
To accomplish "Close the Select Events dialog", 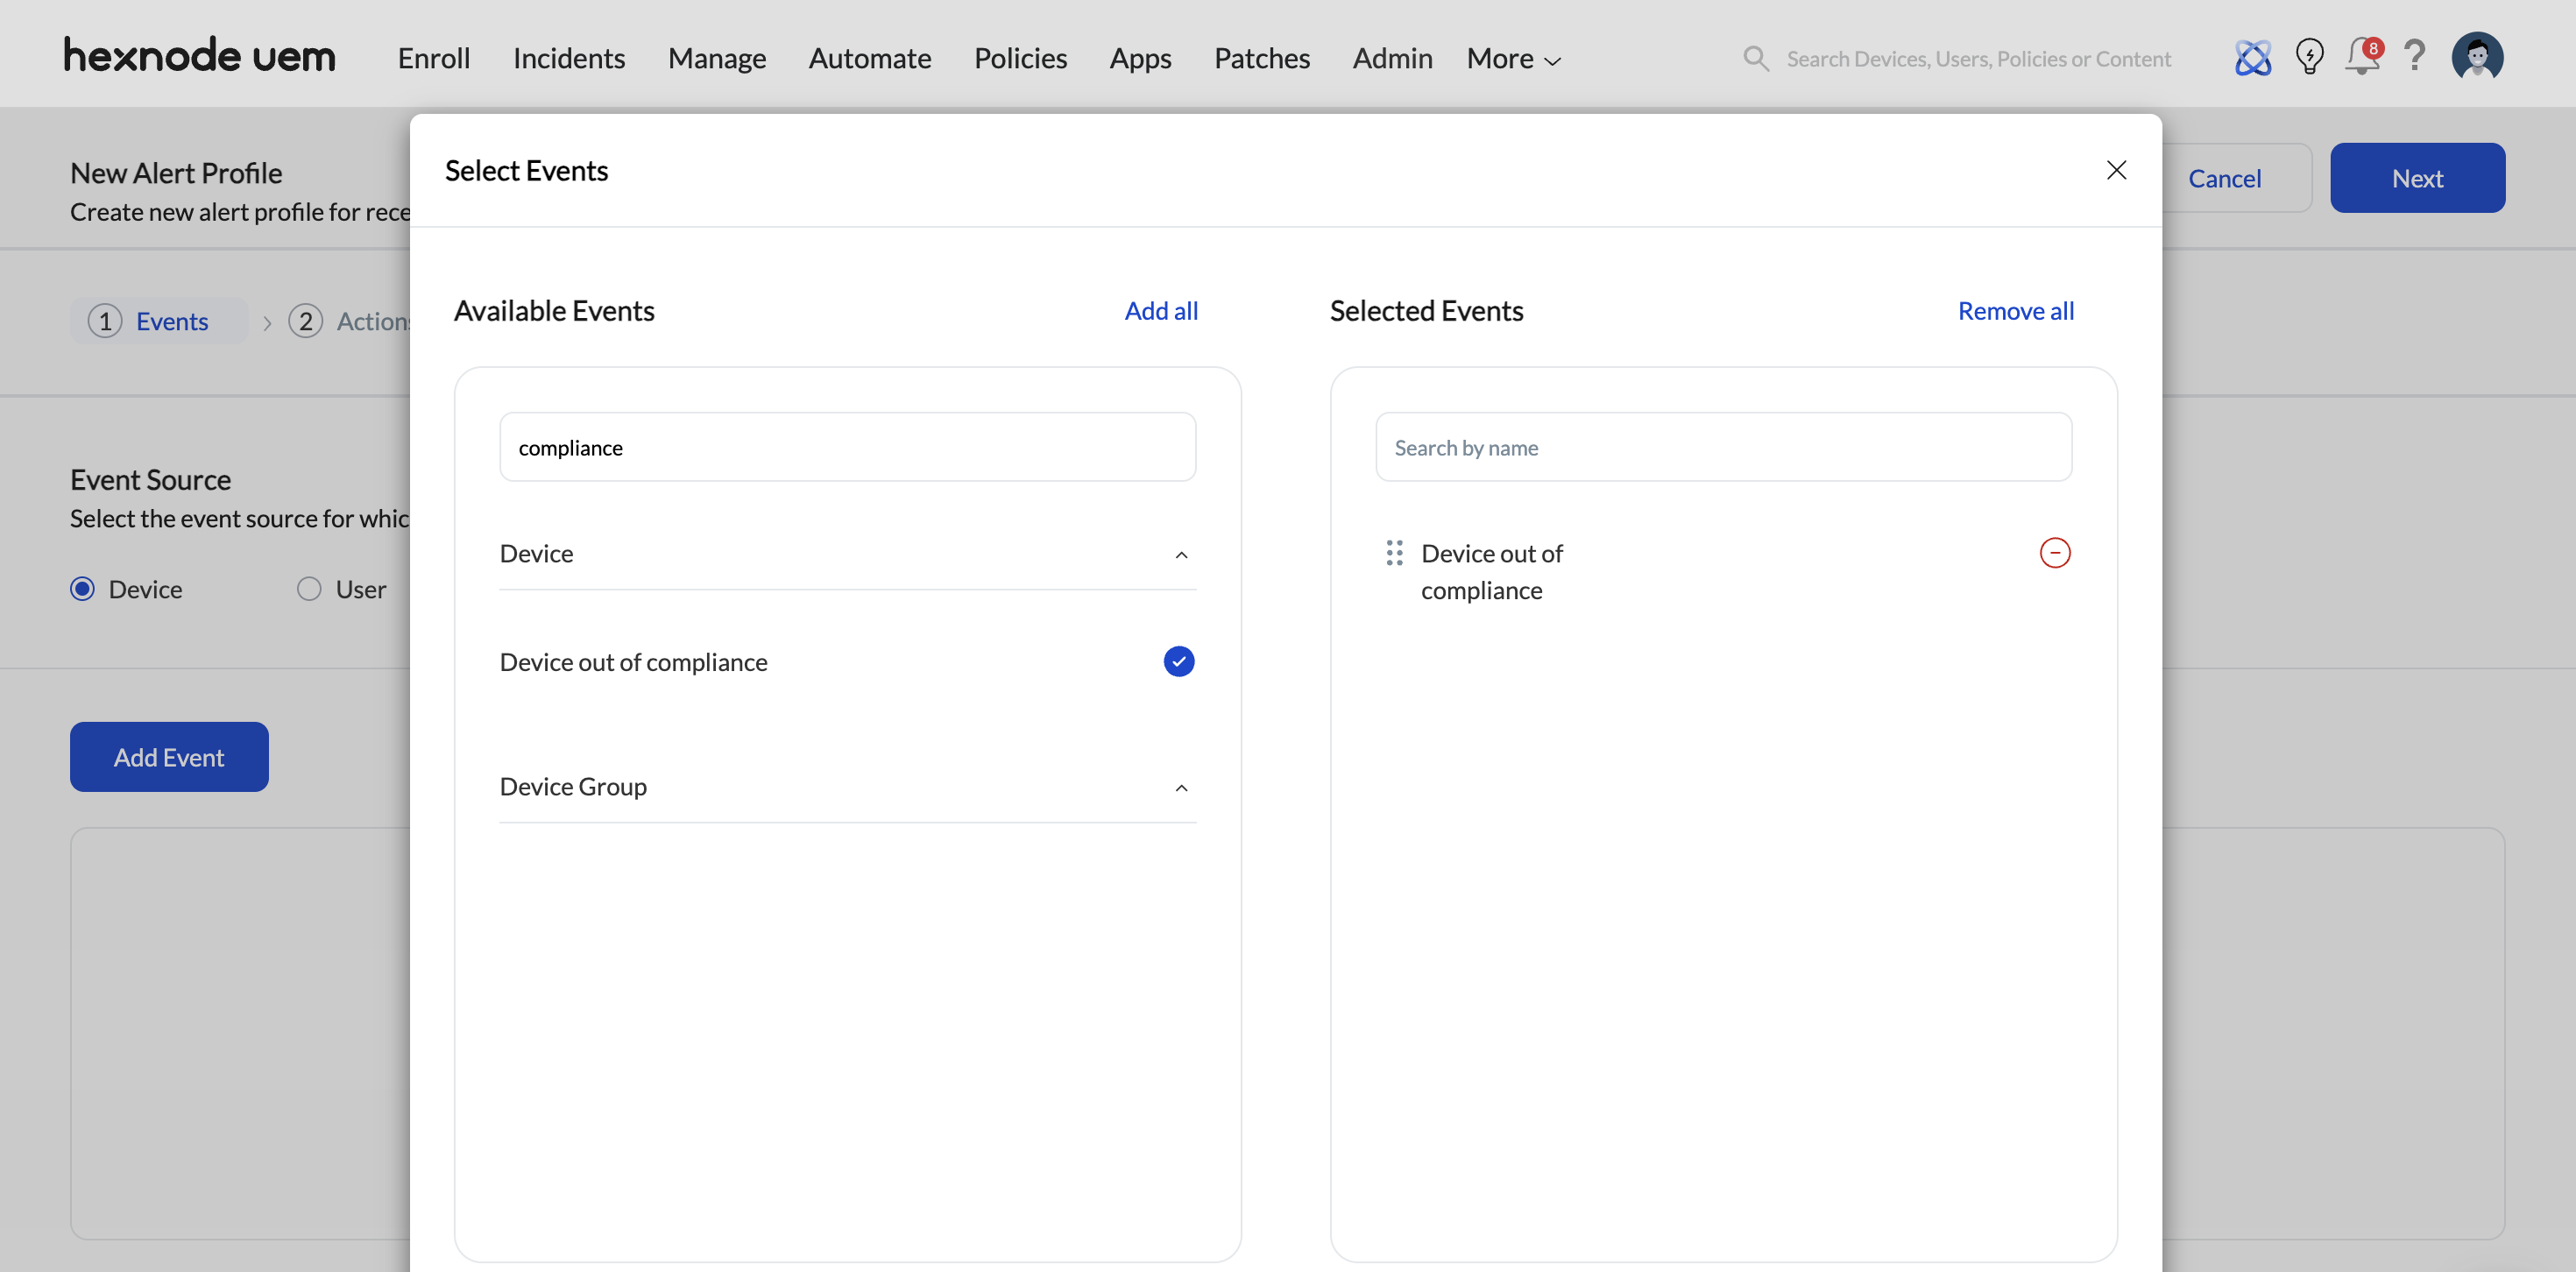I will pos(2116,170).
